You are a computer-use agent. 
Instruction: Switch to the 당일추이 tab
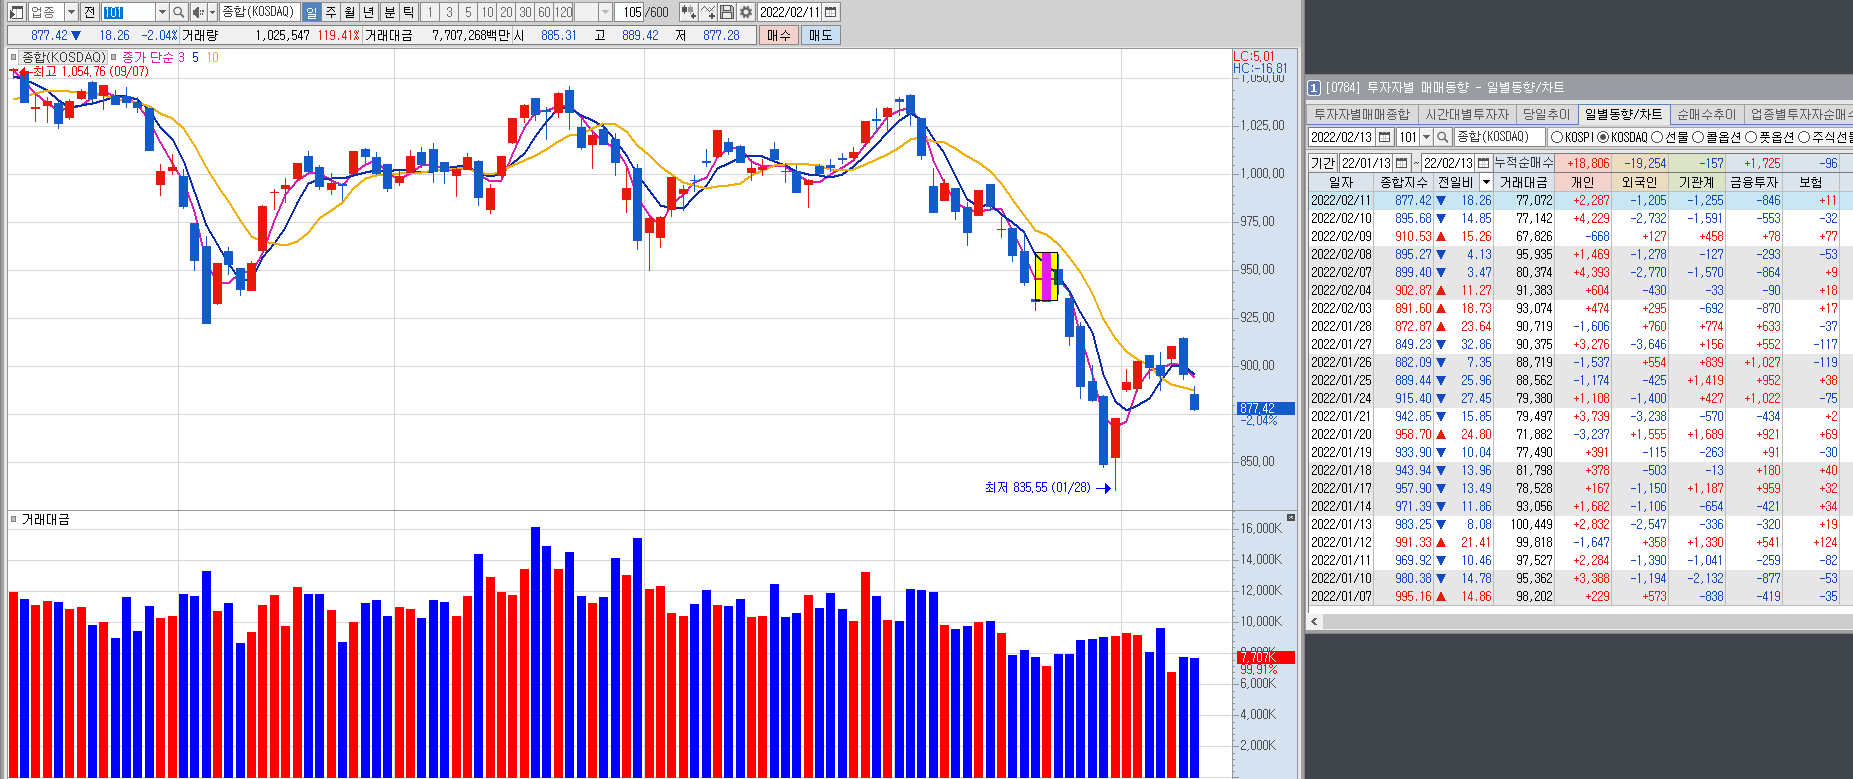click(x=1547, y=114)
